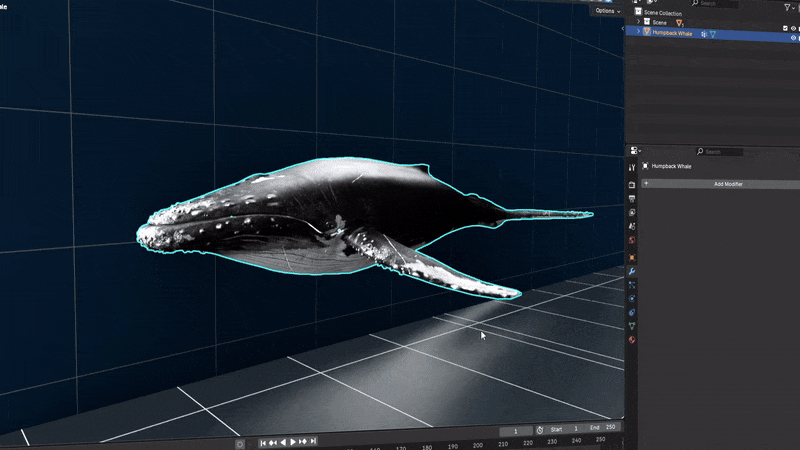Image resolution: width=800 pixels, height=450 pixels.
Task: Open the Scene properties tab
Action: click(632, 226)
